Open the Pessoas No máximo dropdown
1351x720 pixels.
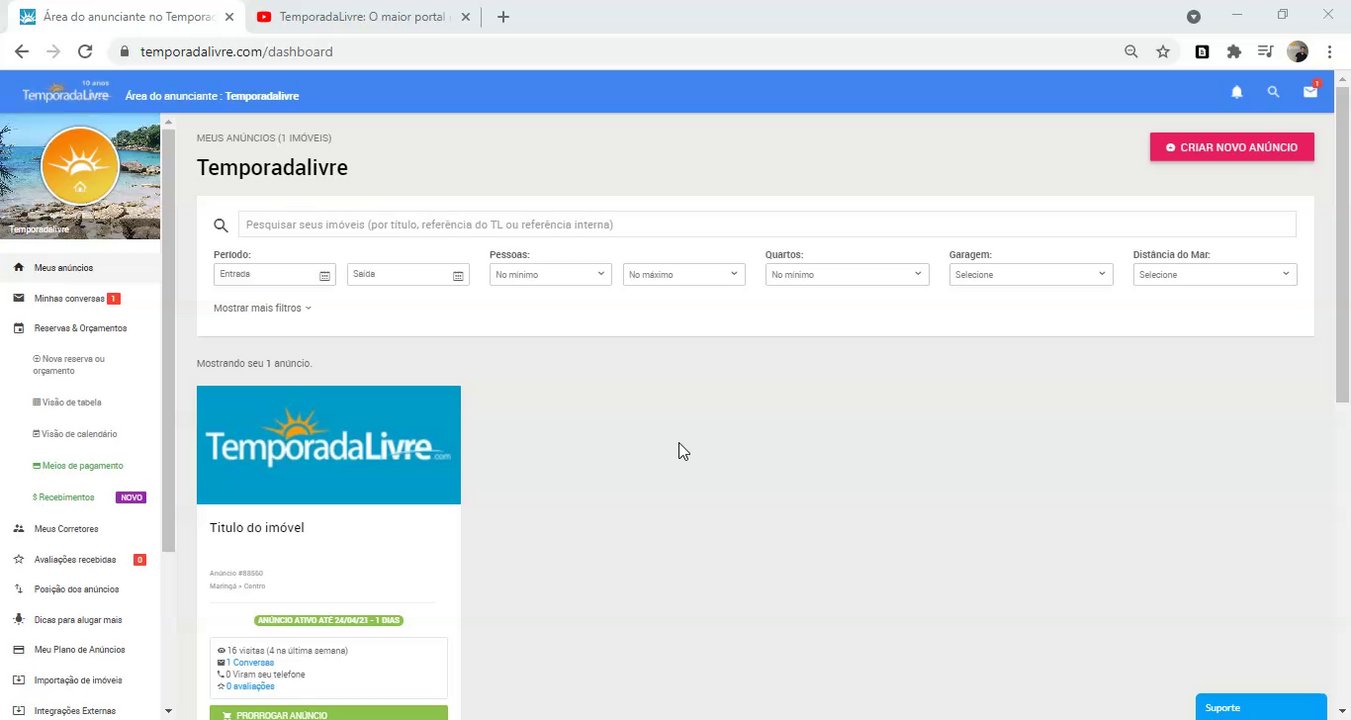click(x=684, y=274)
